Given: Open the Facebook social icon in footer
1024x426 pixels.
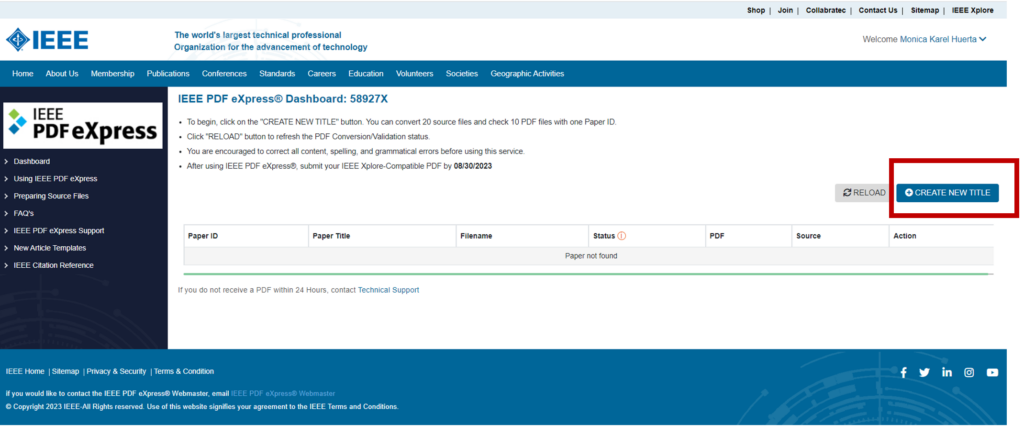Looking at the screenshot, I should (x=904, y=372).
